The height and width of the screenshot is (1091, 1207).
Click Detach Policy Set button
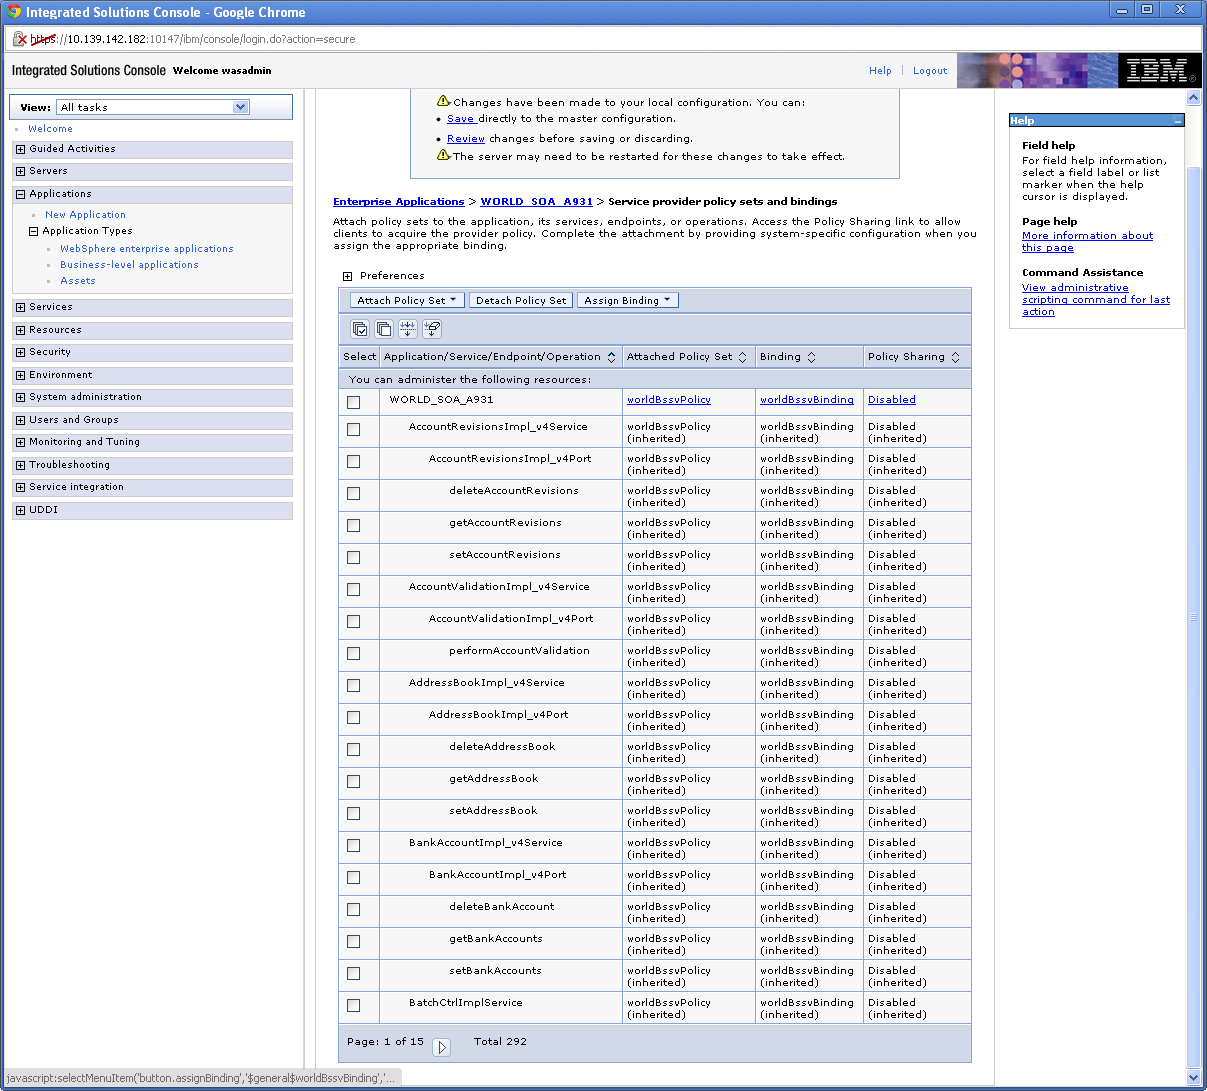pos(521,300)
